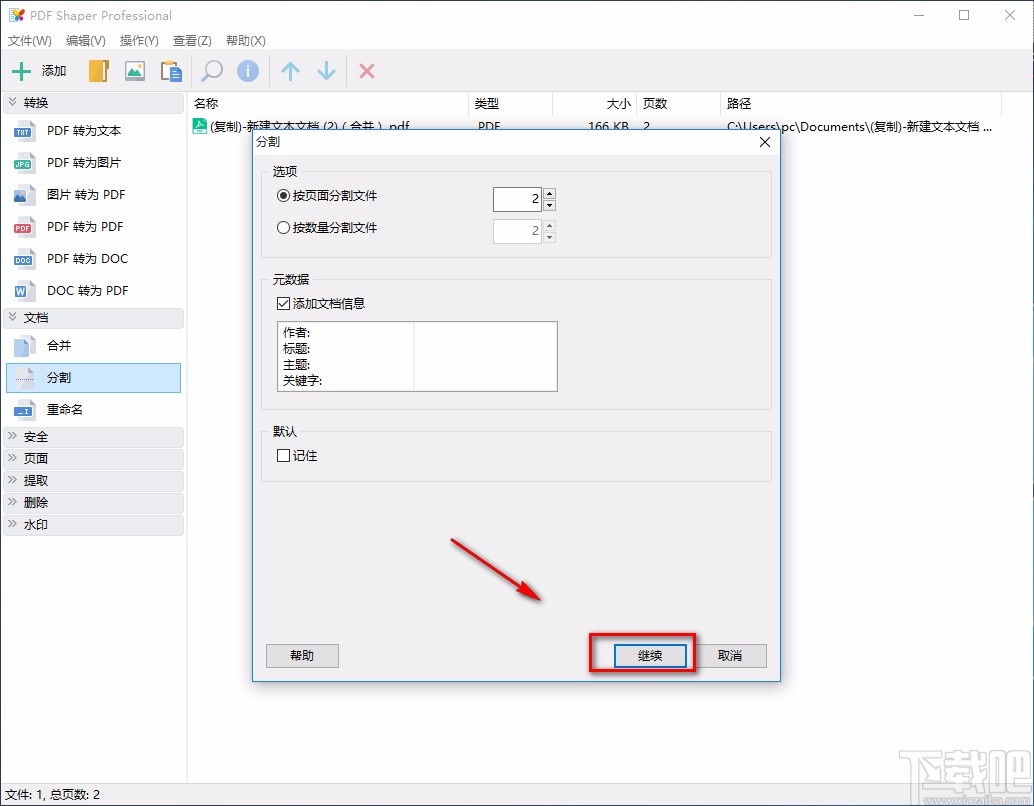The image size is (1034, 806).
Task: Sort by 大小 column header
Action: [595, 104]
